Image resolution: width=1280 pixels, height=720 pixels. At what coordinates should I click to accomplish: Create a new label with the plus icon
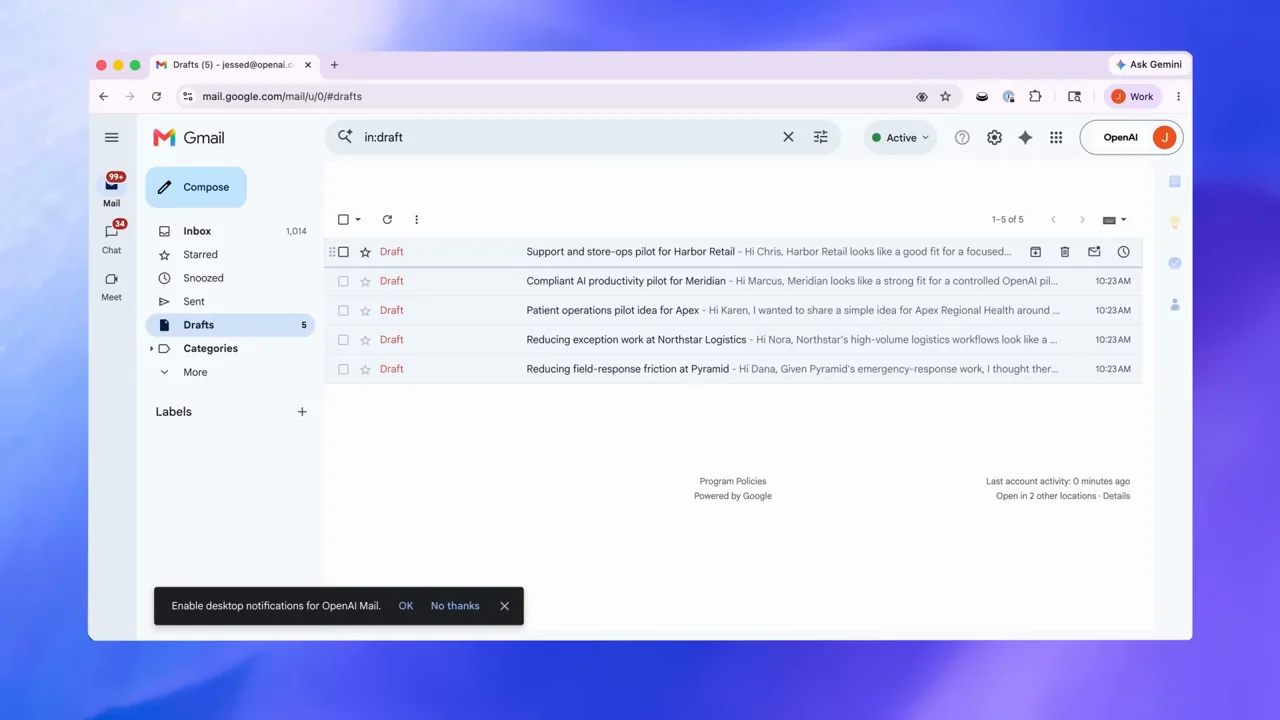(x=302, y=412)
